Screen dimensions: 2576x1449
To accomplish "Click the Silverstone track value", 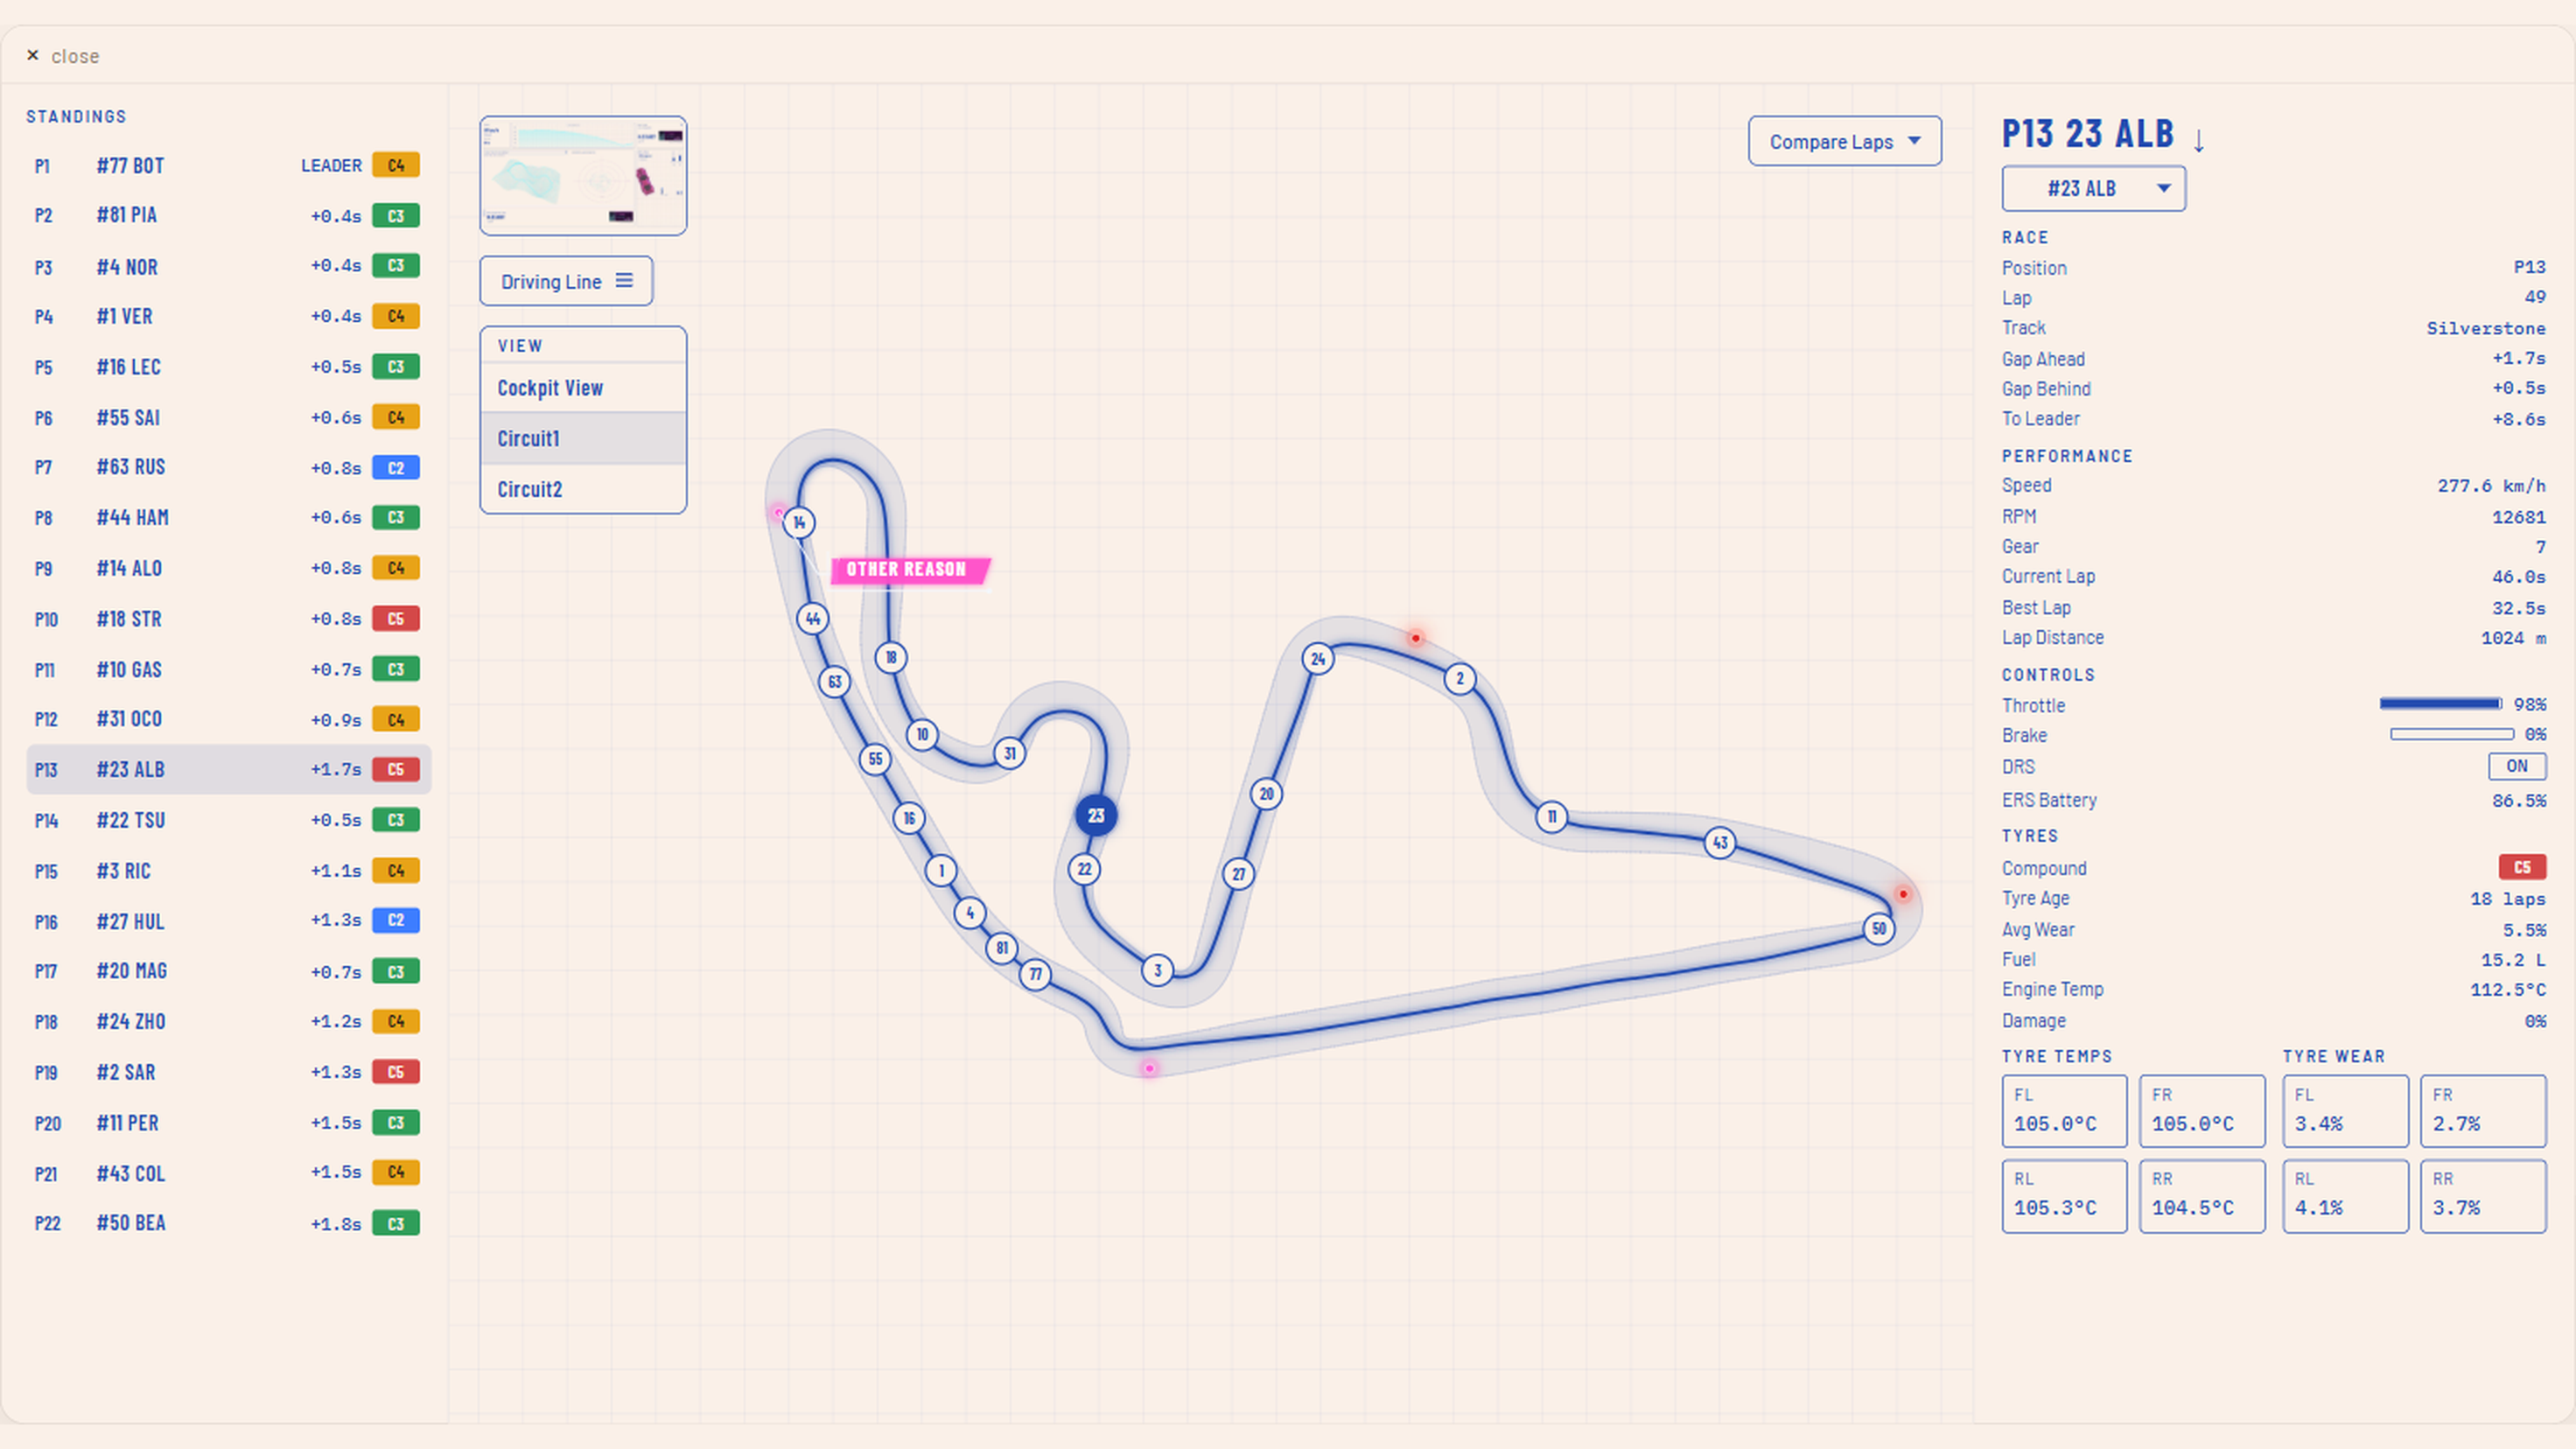I will tap(2485, 328).
